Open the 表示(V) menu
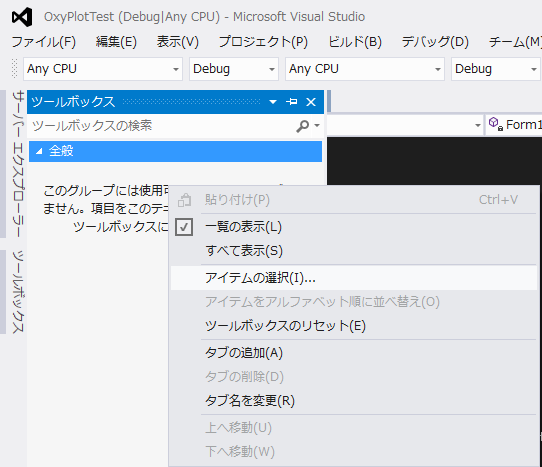 pyautogui.click(x=178, y=42)
